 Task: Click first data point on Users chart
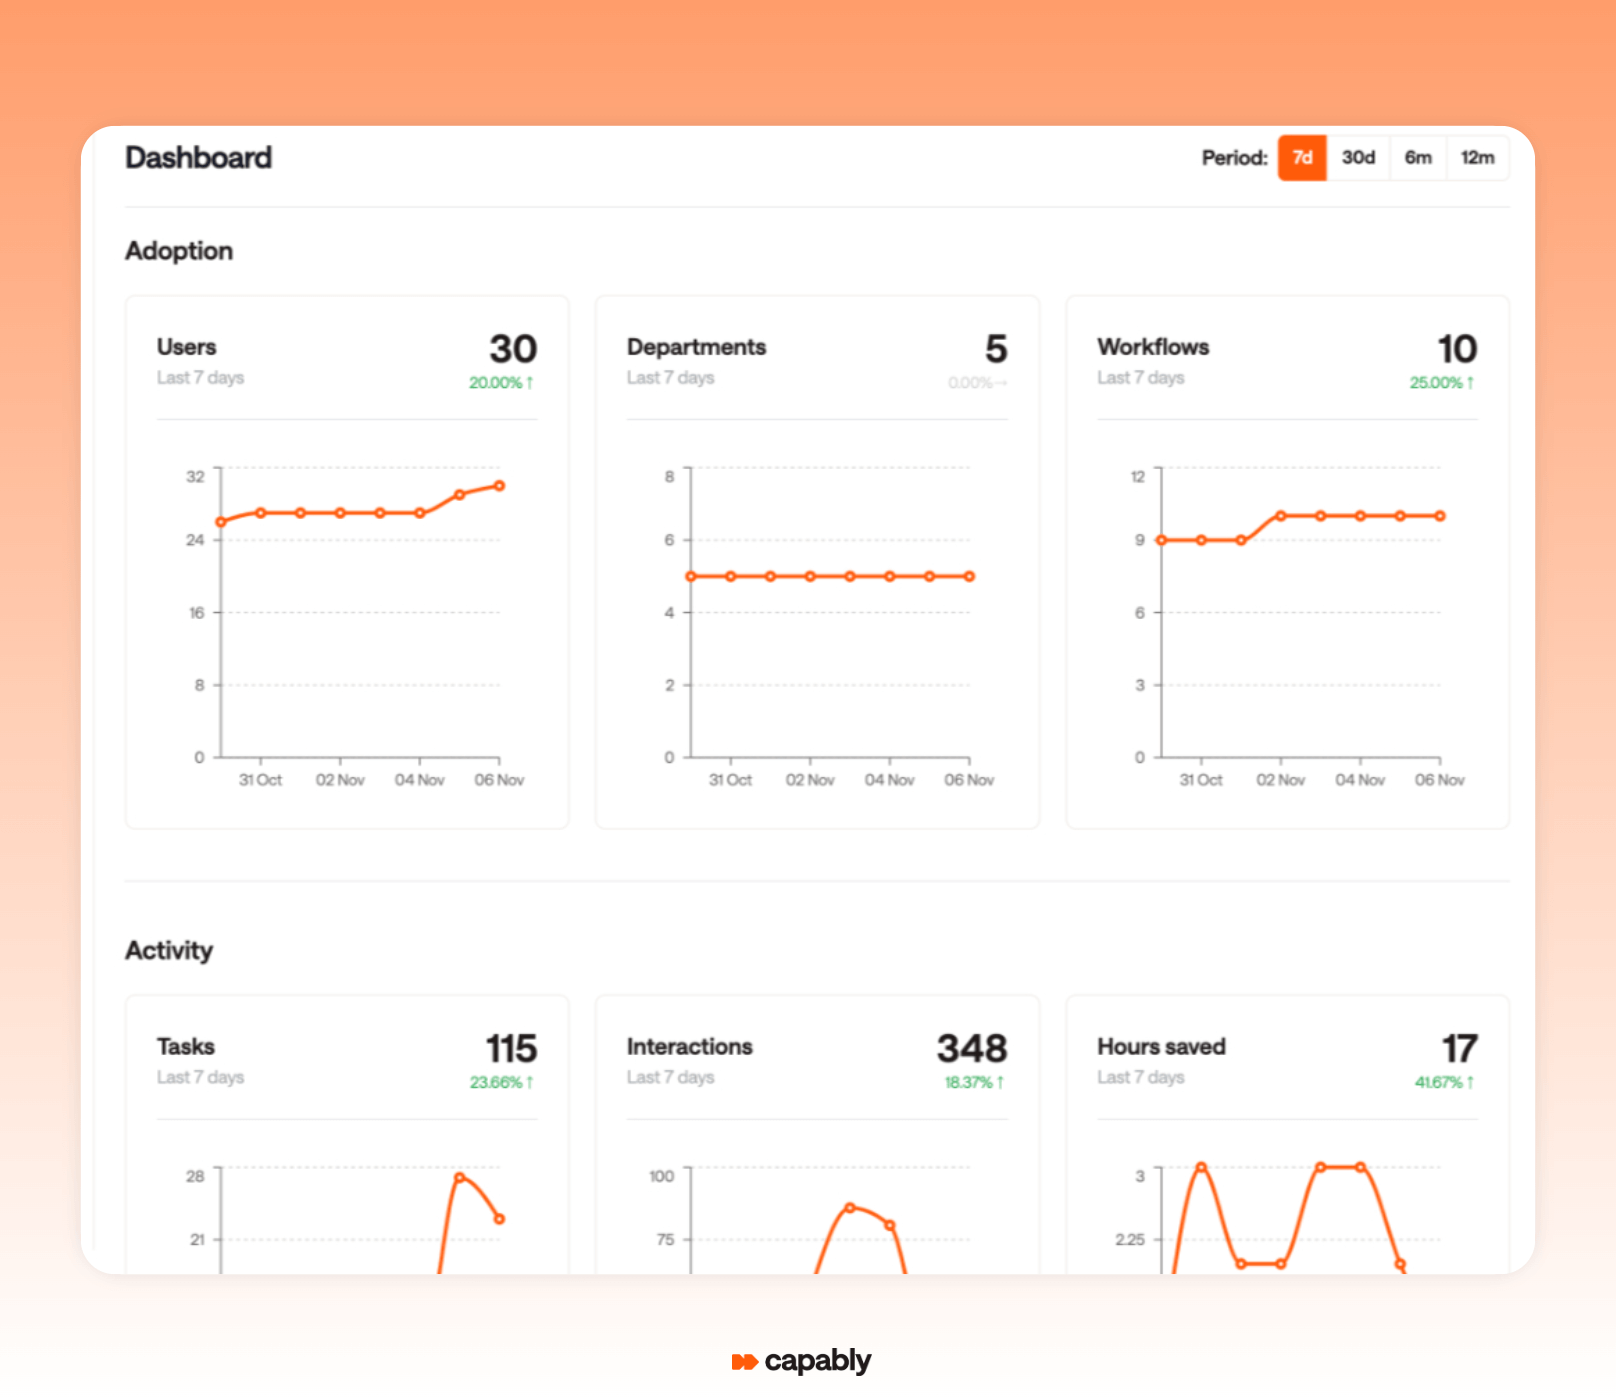point(221,522)
